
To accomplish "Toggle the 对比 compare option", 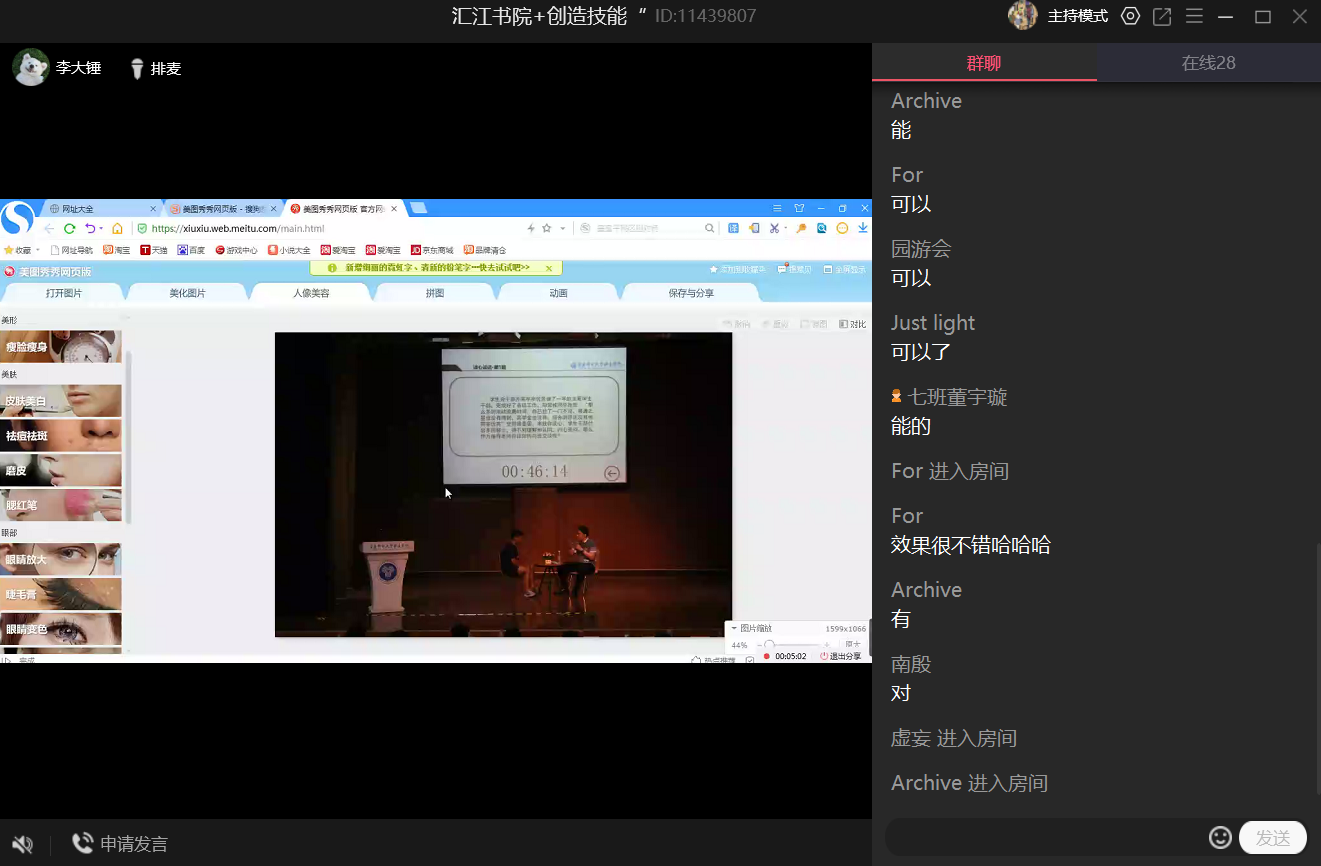I will click(852, 324).
